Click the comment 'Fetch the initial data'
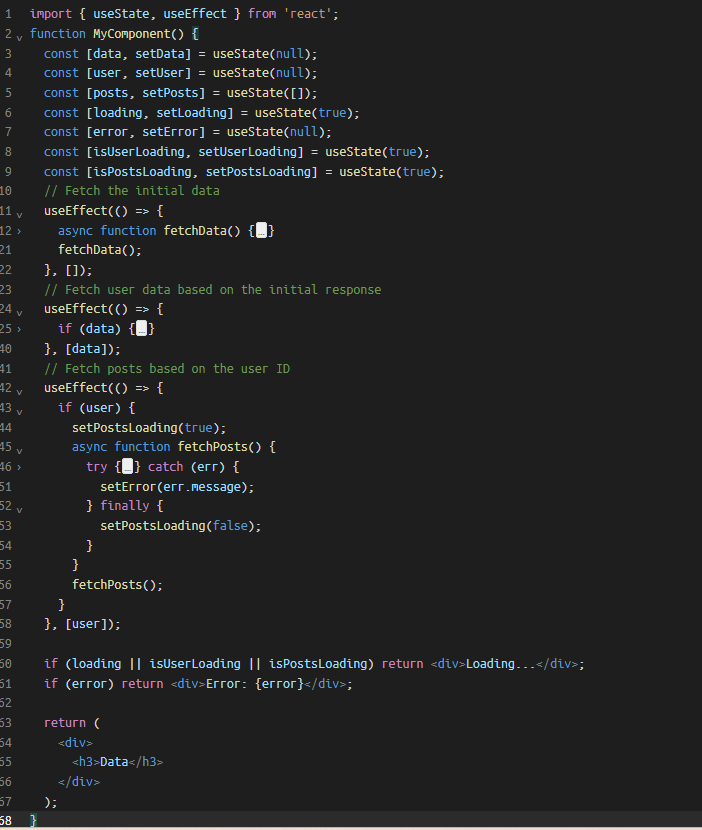This screenshot has height=830, width=702. click(x=132, y=191)
